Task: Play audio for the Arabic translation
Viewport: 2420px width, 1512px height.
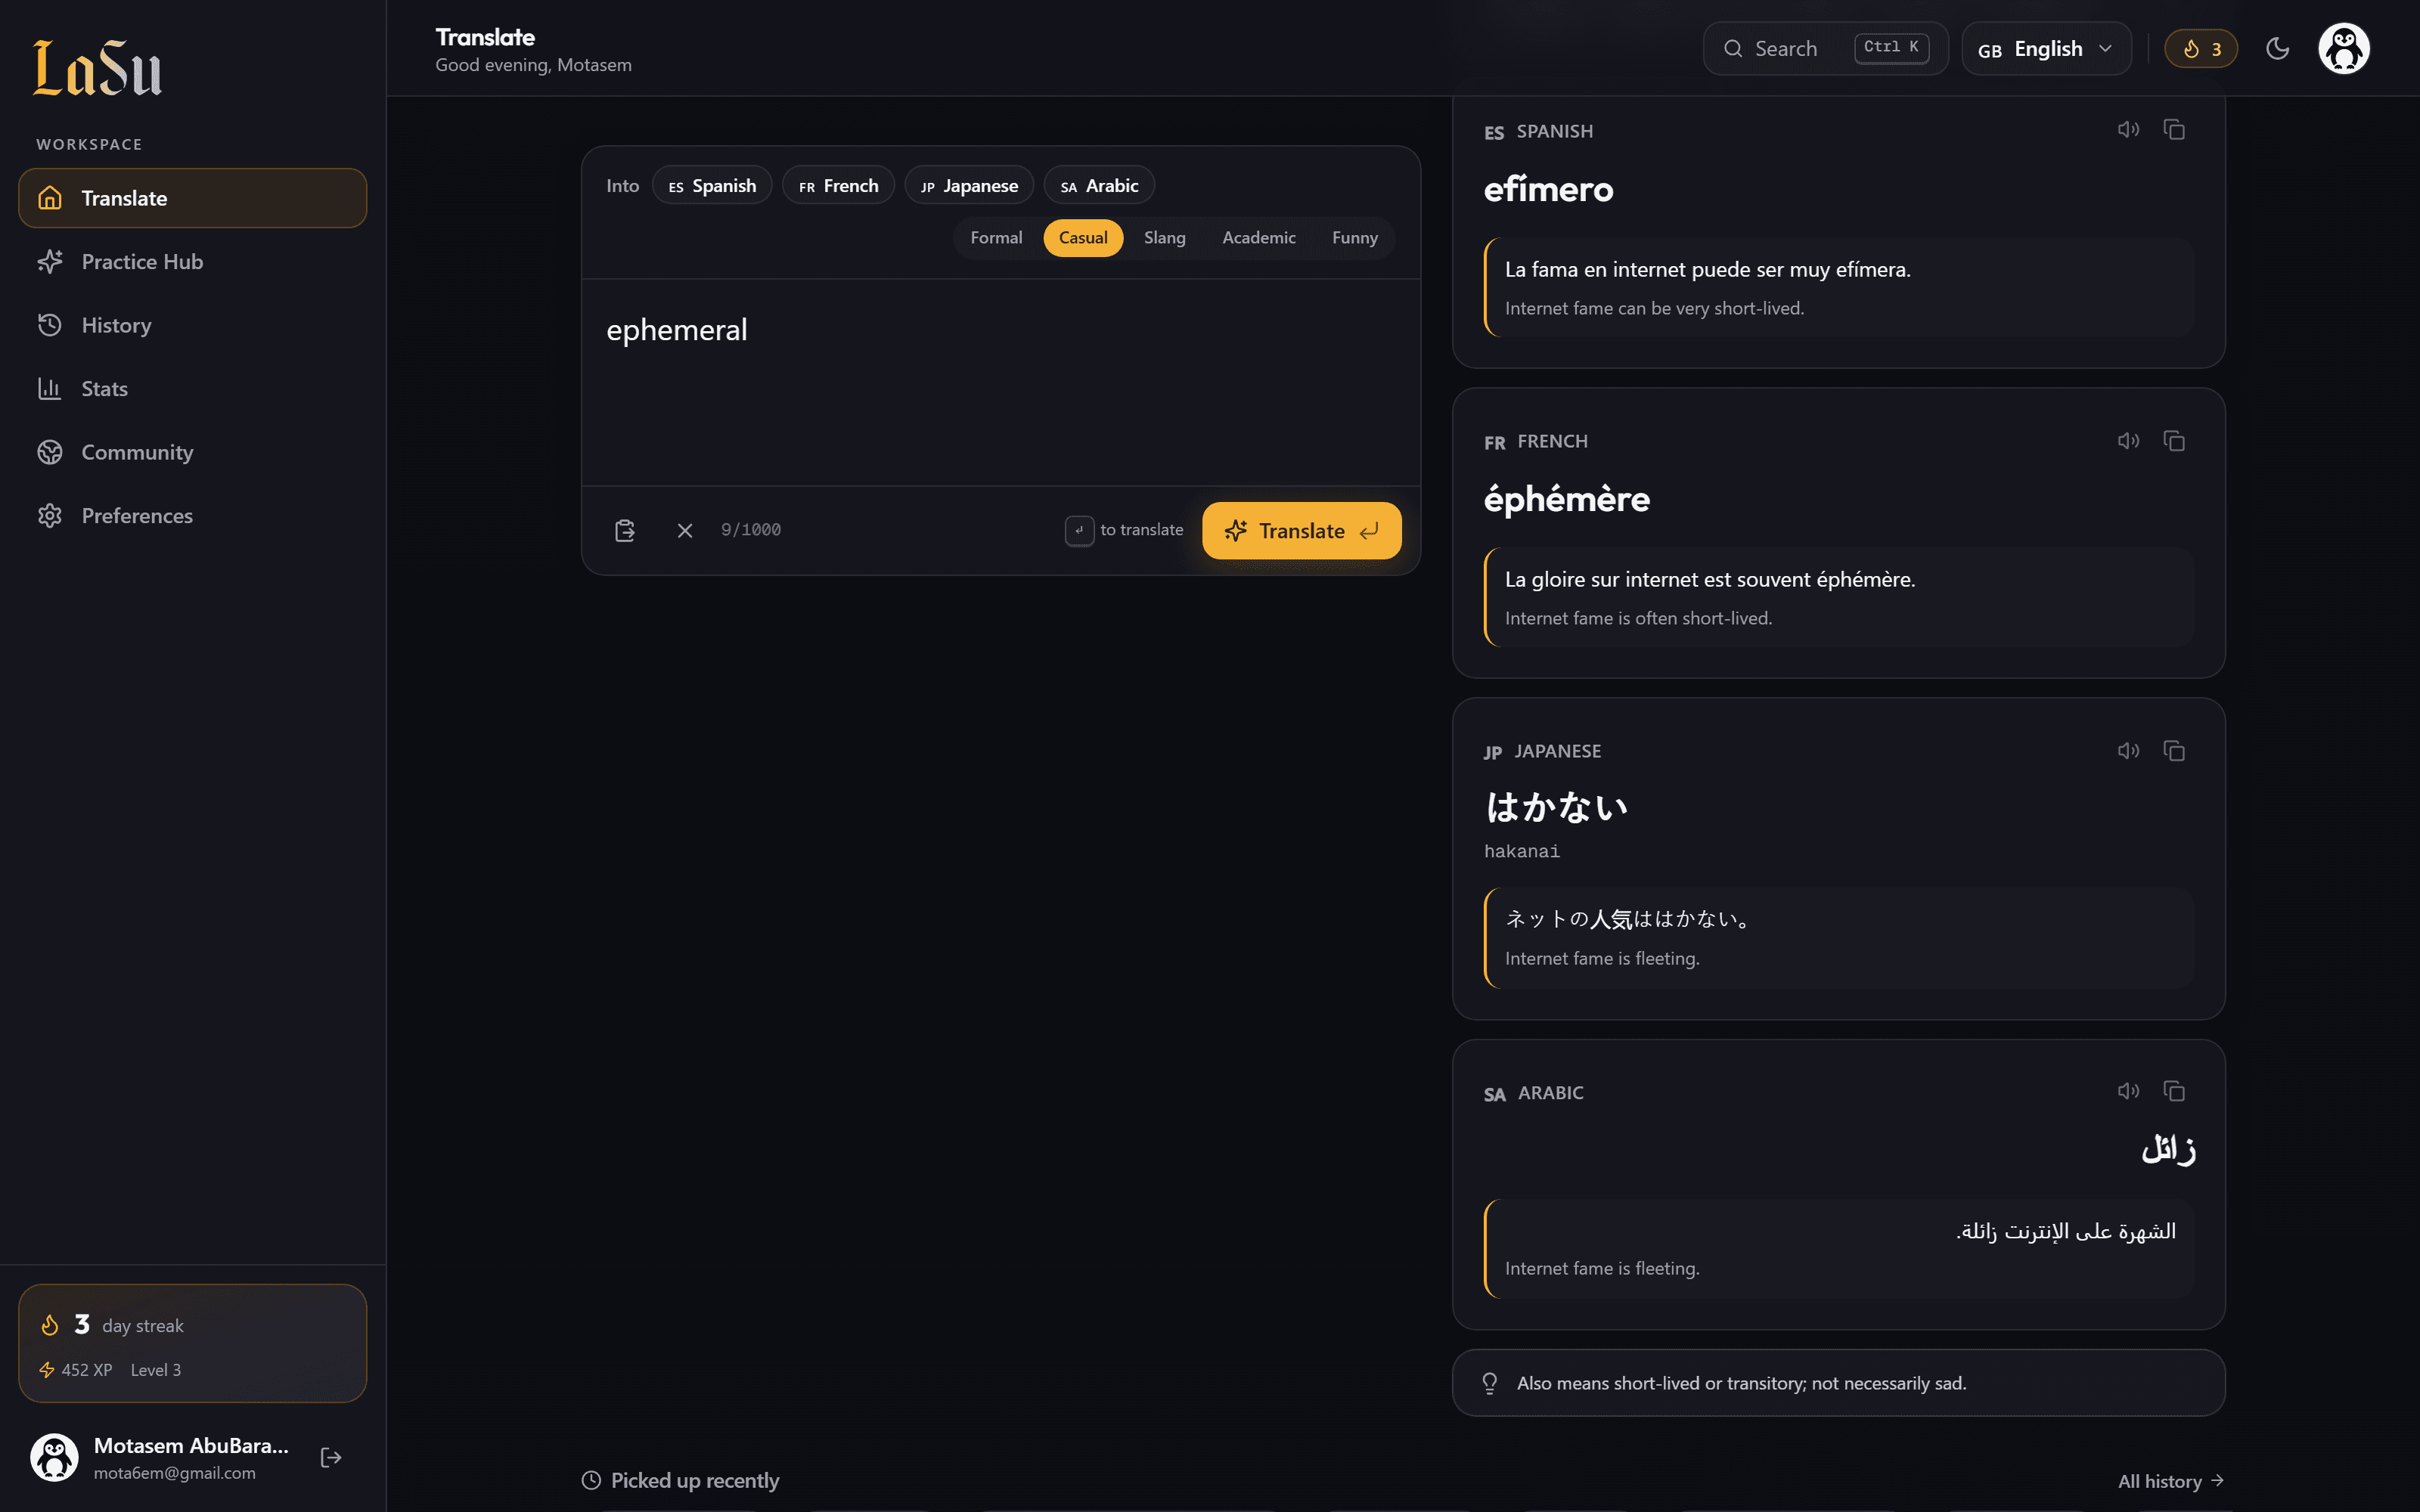Action: [2128, 1091]
